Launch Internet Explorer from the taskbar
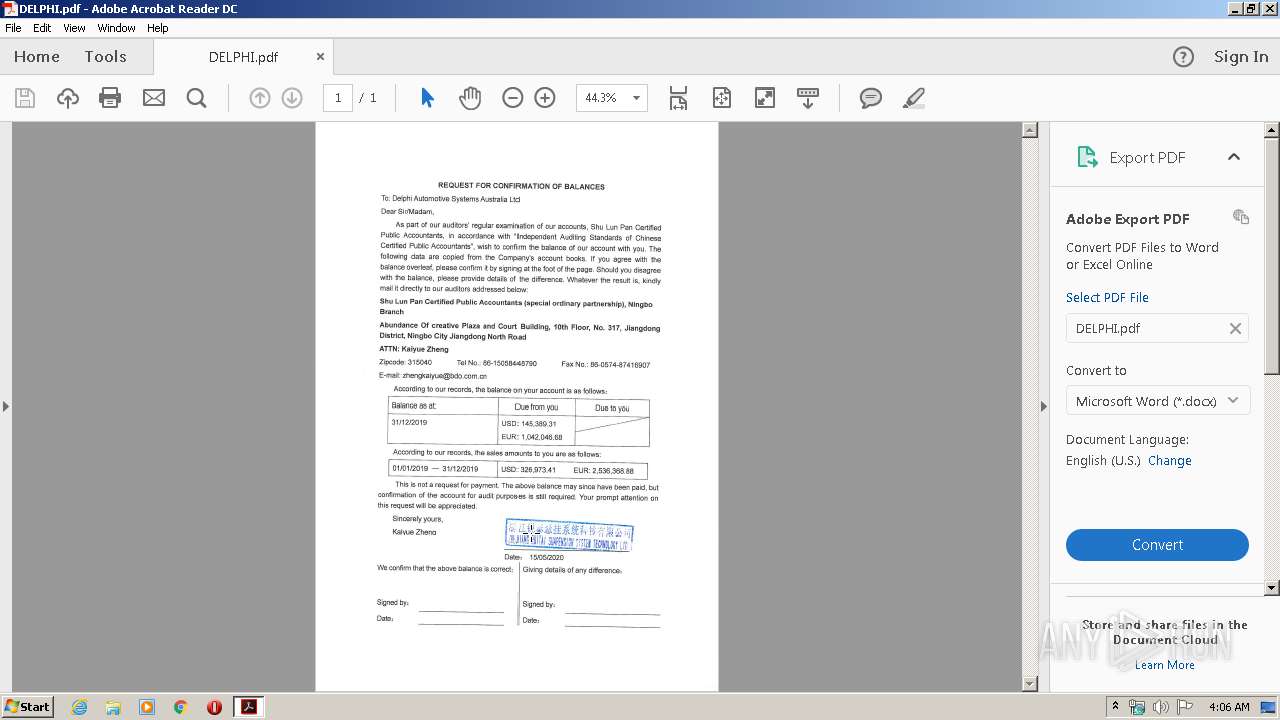 80,707
